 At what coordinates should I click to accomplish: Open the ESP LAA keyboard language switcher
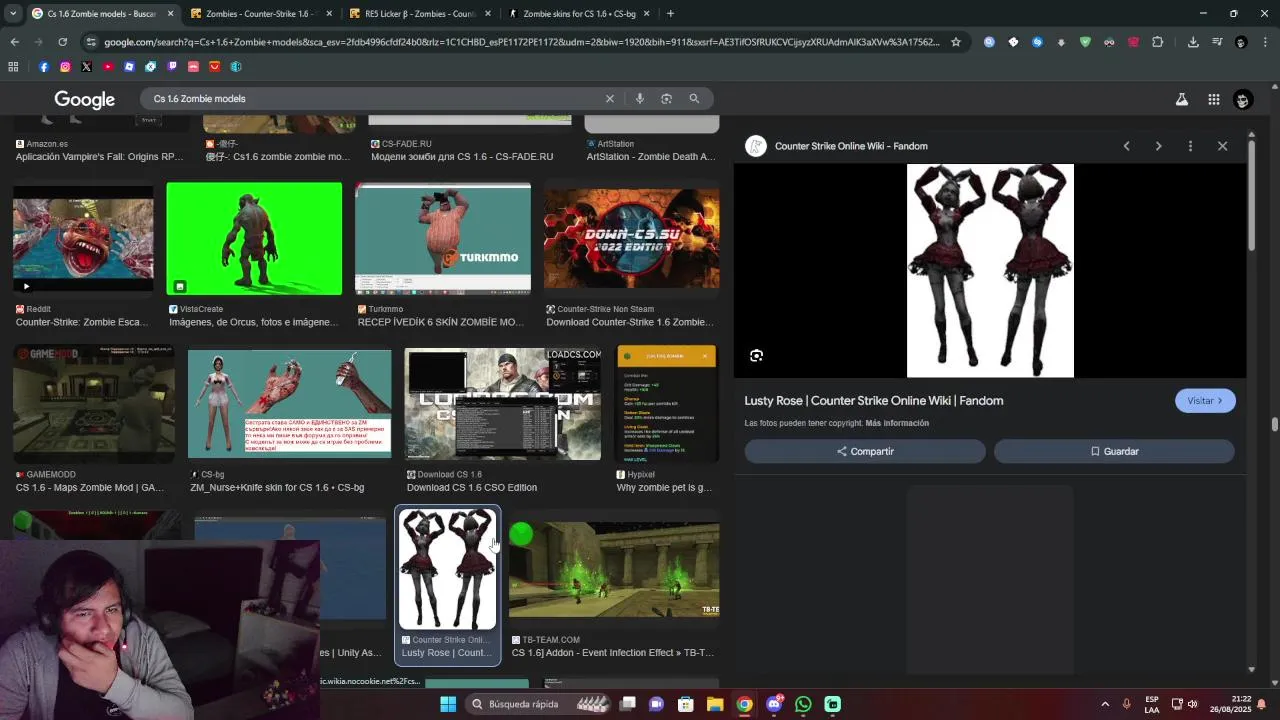tap(1152, 704)
